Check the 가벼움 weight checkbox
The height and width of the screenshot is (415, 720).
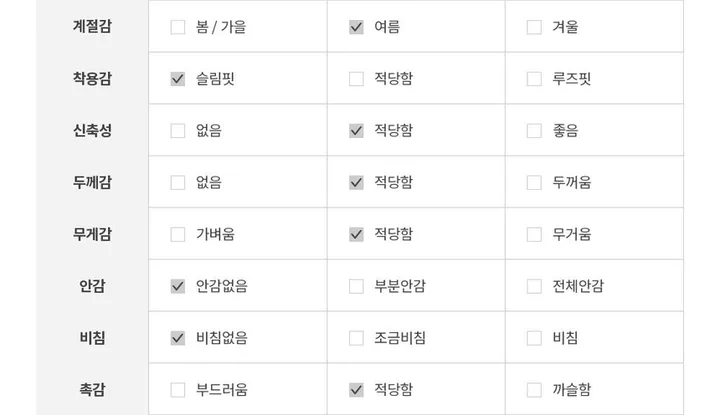pos(178,235)
